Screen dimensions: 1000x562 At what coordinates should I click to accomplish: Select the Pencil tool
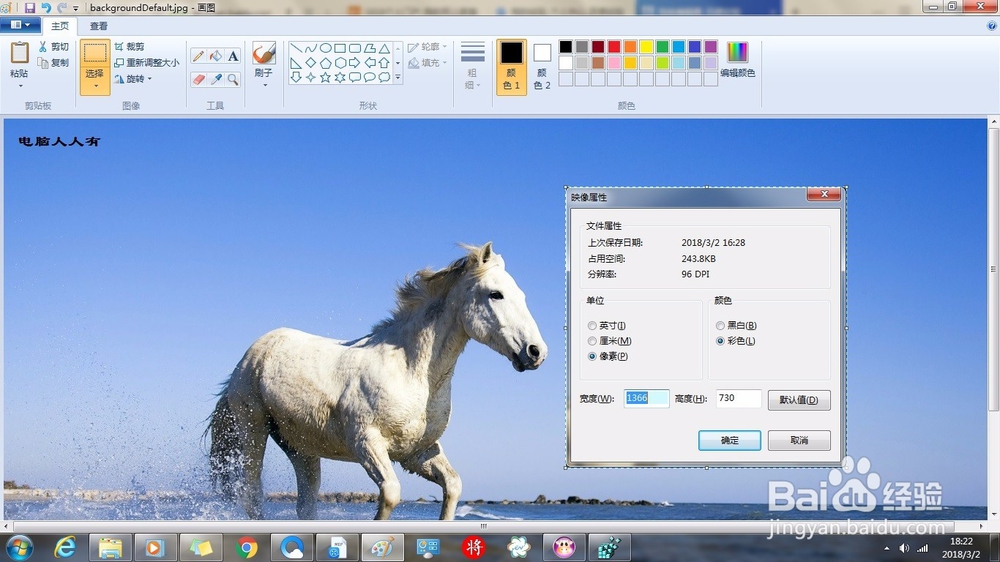point(198,56)
